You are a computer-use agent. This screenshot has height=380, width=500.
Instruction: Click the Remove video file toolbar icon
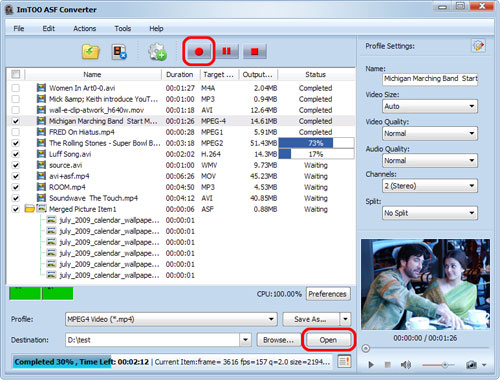pyautogui.click(x=119, y=52)
